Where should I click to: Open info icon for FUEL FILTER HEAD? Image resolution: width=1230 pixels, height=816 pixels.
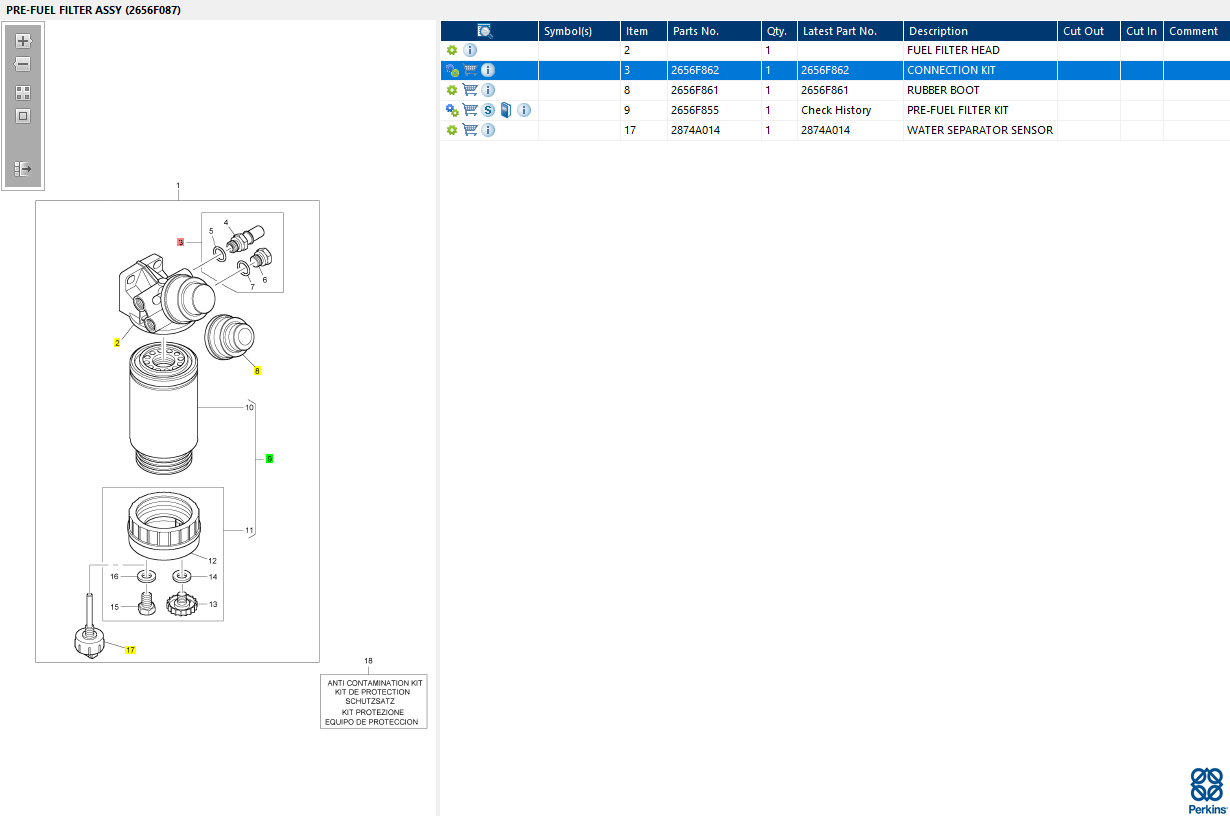(470, 50)
